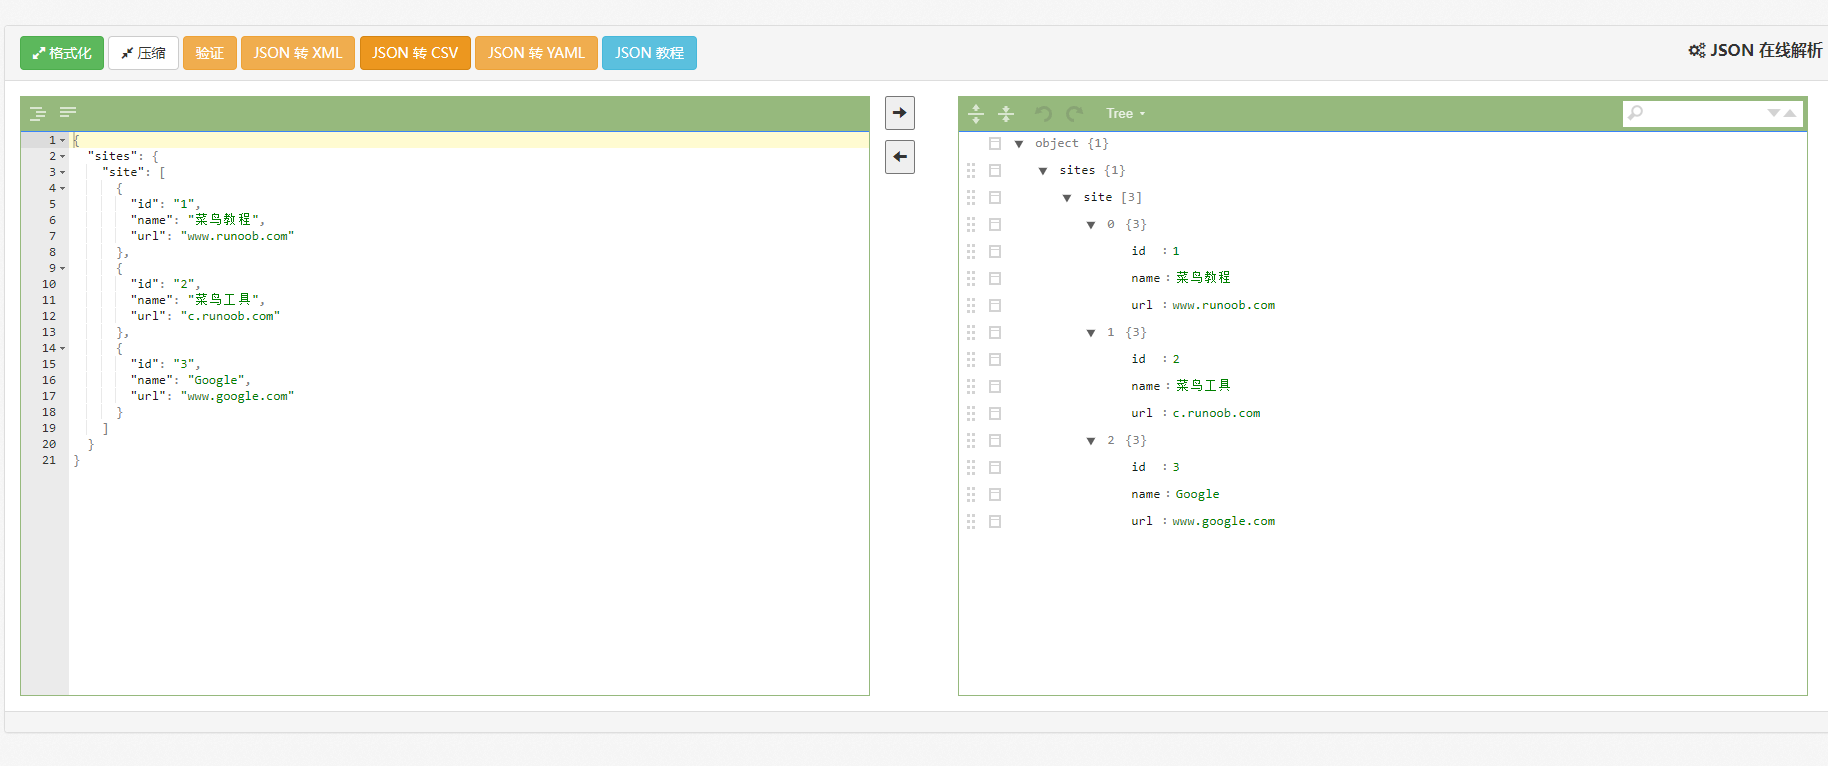
Task: Open actions menu box for item 2 row
Action: (x=995, y=441)
